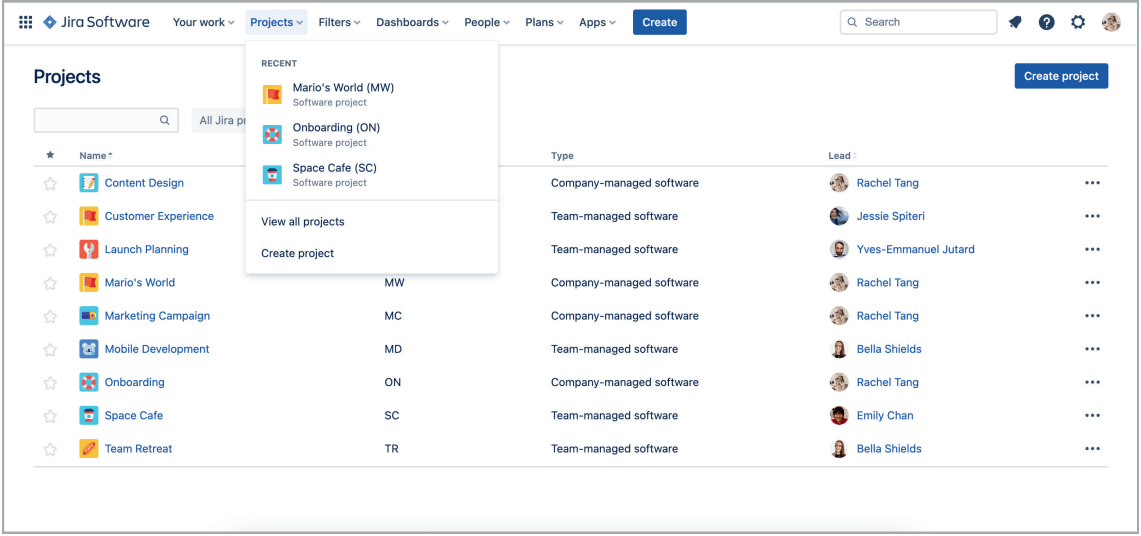Click the Create project button at top right

(x=1061, y=76)
